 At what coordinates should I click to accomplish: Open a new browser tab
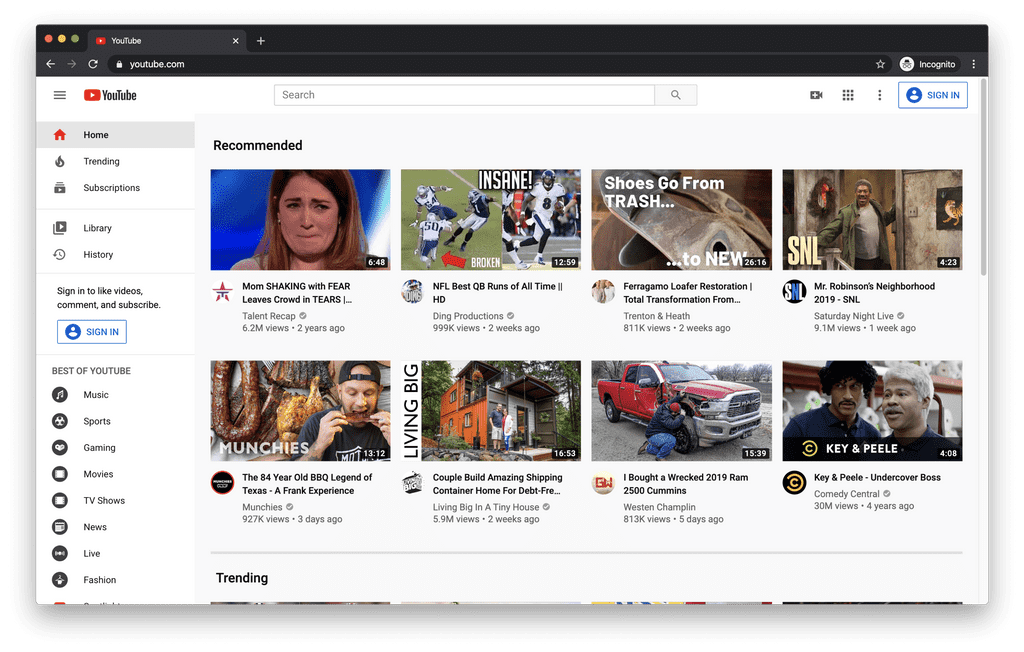click(261, 41)
